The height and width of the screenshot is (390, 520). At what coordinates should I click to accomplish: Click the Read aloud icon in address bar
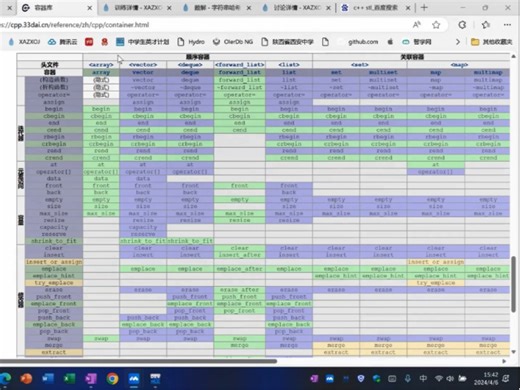click(417, 25)
